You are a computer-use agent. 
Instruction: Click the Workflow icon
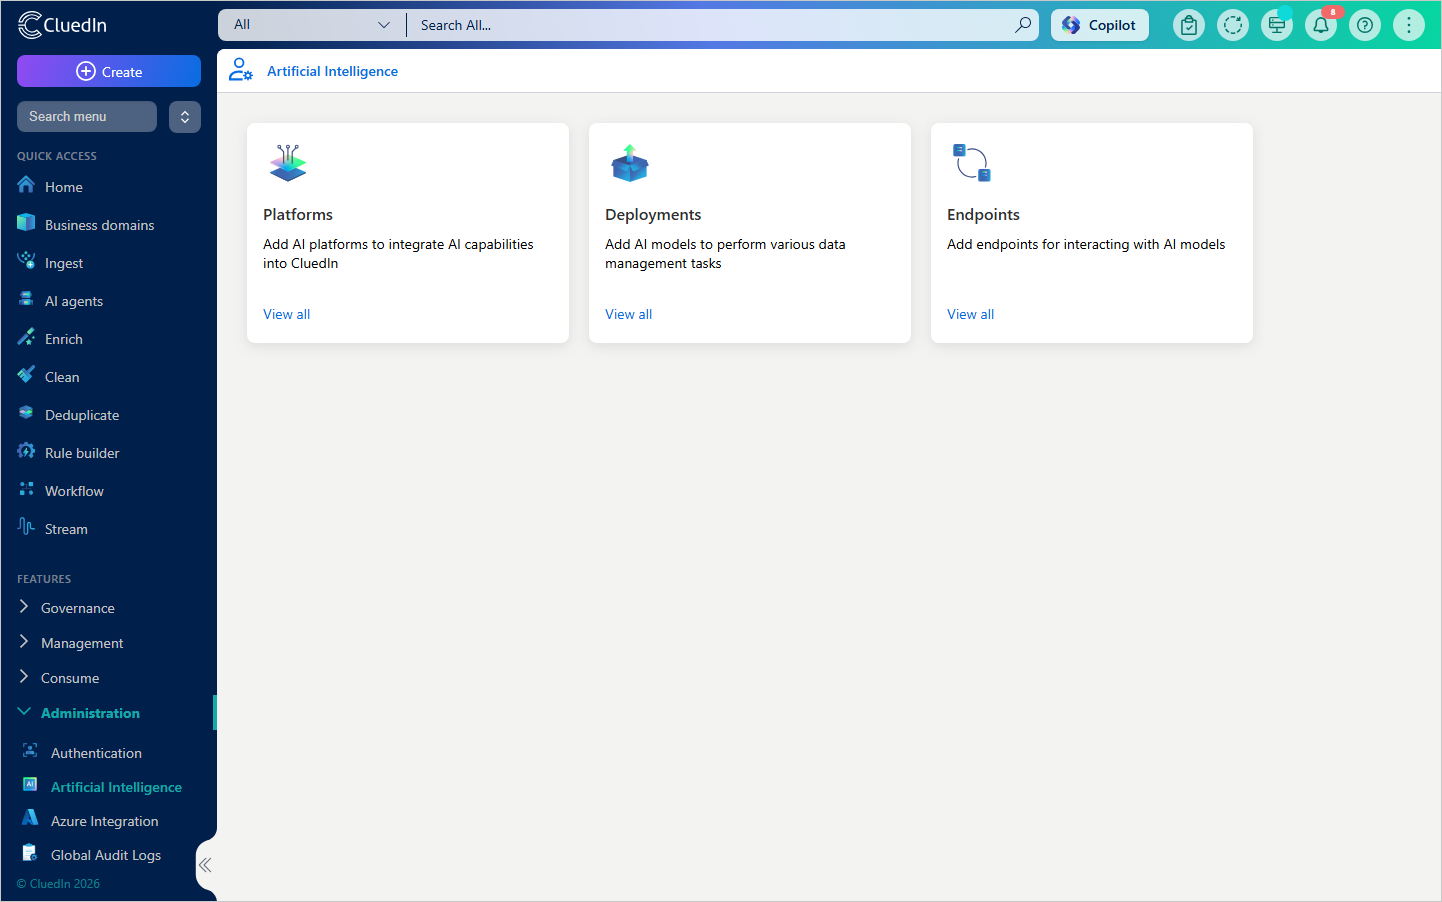tap(26, 489)
